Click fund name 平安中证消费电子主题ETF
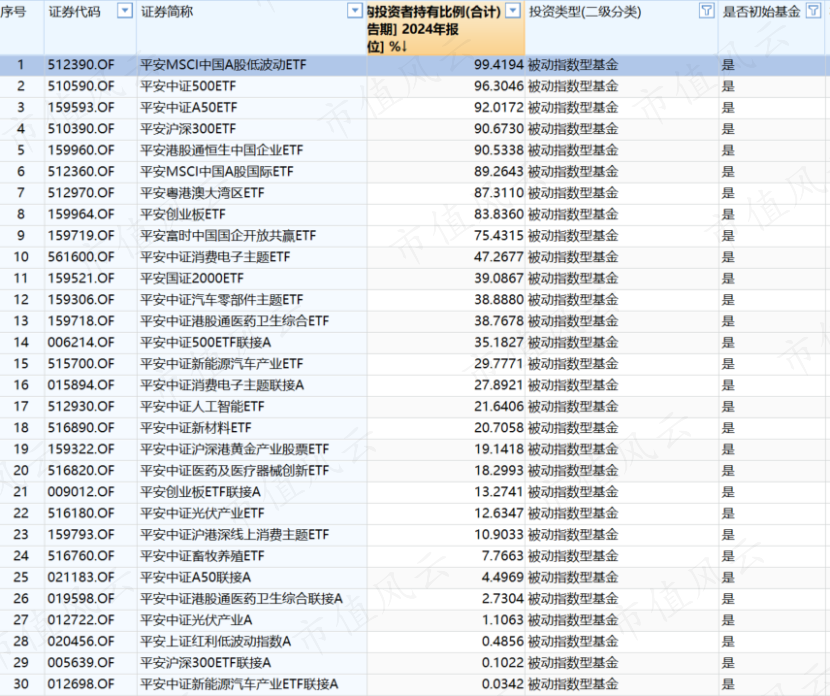Image resolution: width=830 pixels, height=696 pixels. [215, 257]
